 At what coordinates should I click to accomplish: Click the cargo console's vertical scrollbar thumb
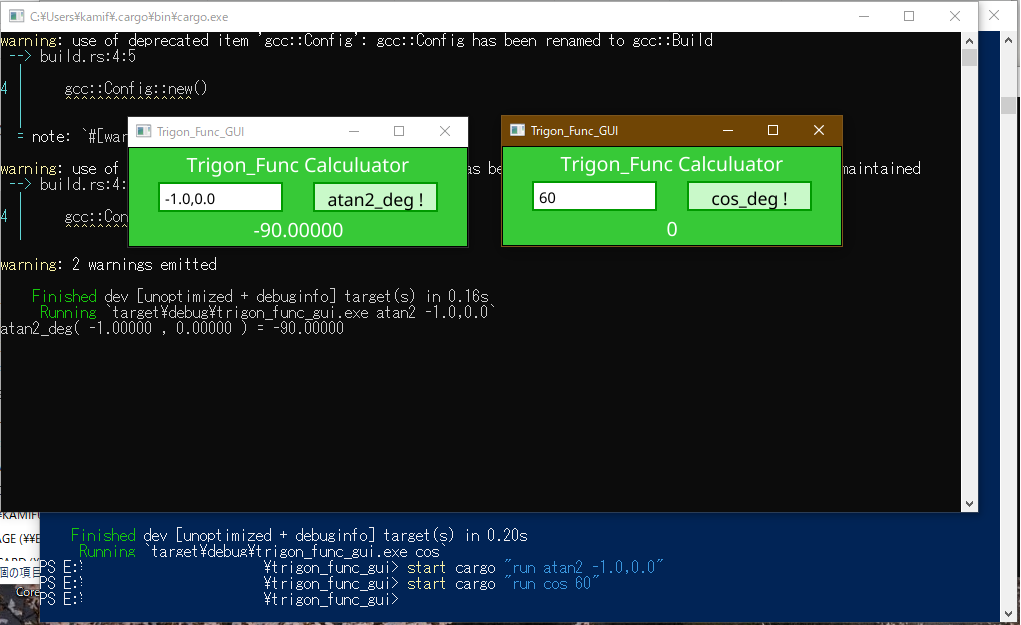(x=969, y=58)
